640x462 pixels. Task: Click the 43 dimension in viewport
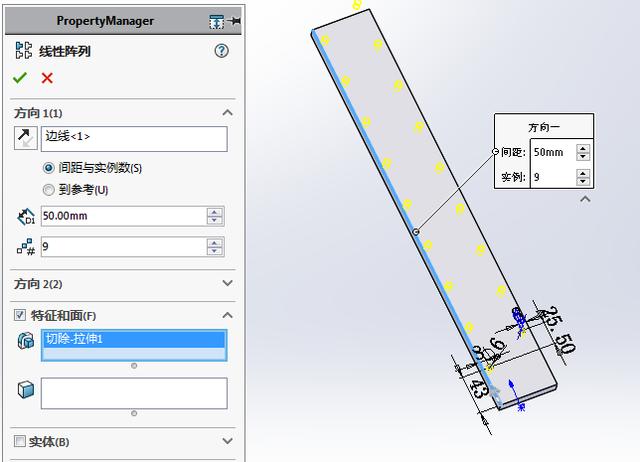point(478,388)
